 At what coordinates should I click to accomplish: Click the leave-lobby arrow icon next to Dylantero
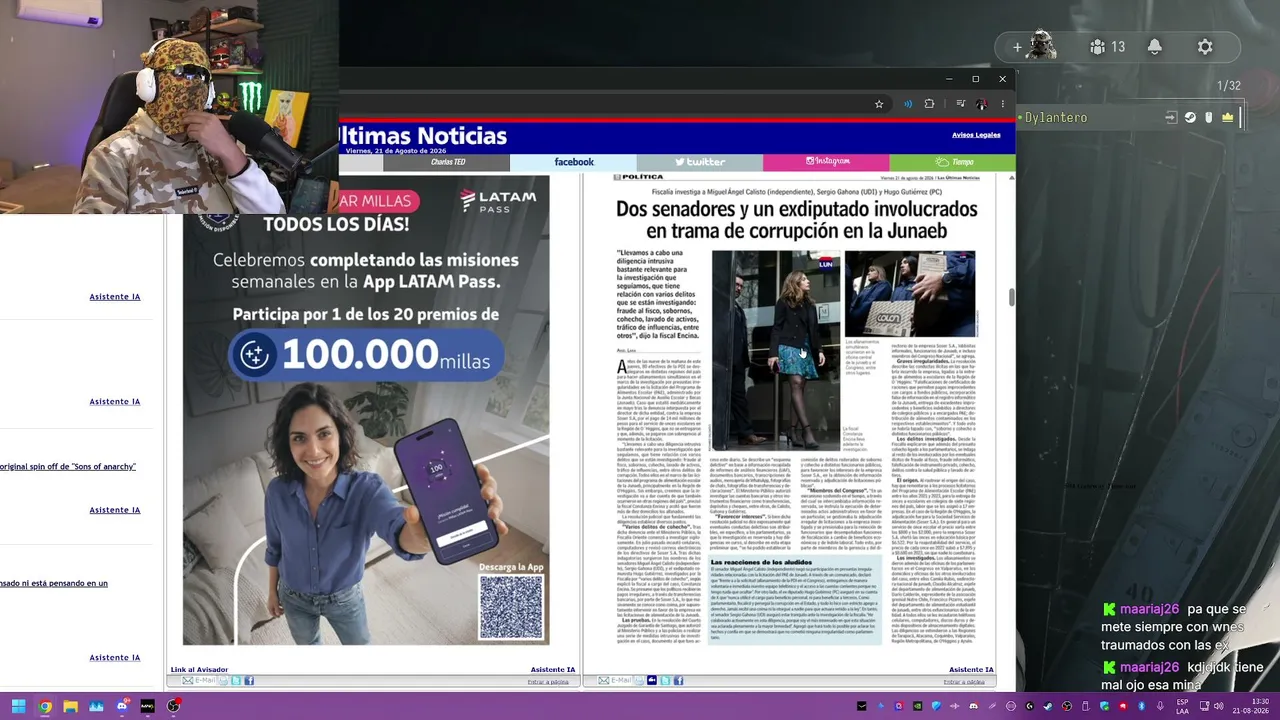1171,118
